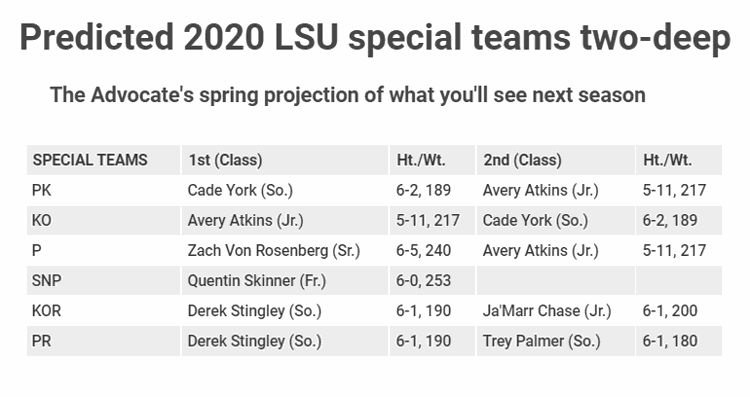The image size is (750, 397).
Task: Click Derek Stingley (So.) in KOR row
Action: 254,311
